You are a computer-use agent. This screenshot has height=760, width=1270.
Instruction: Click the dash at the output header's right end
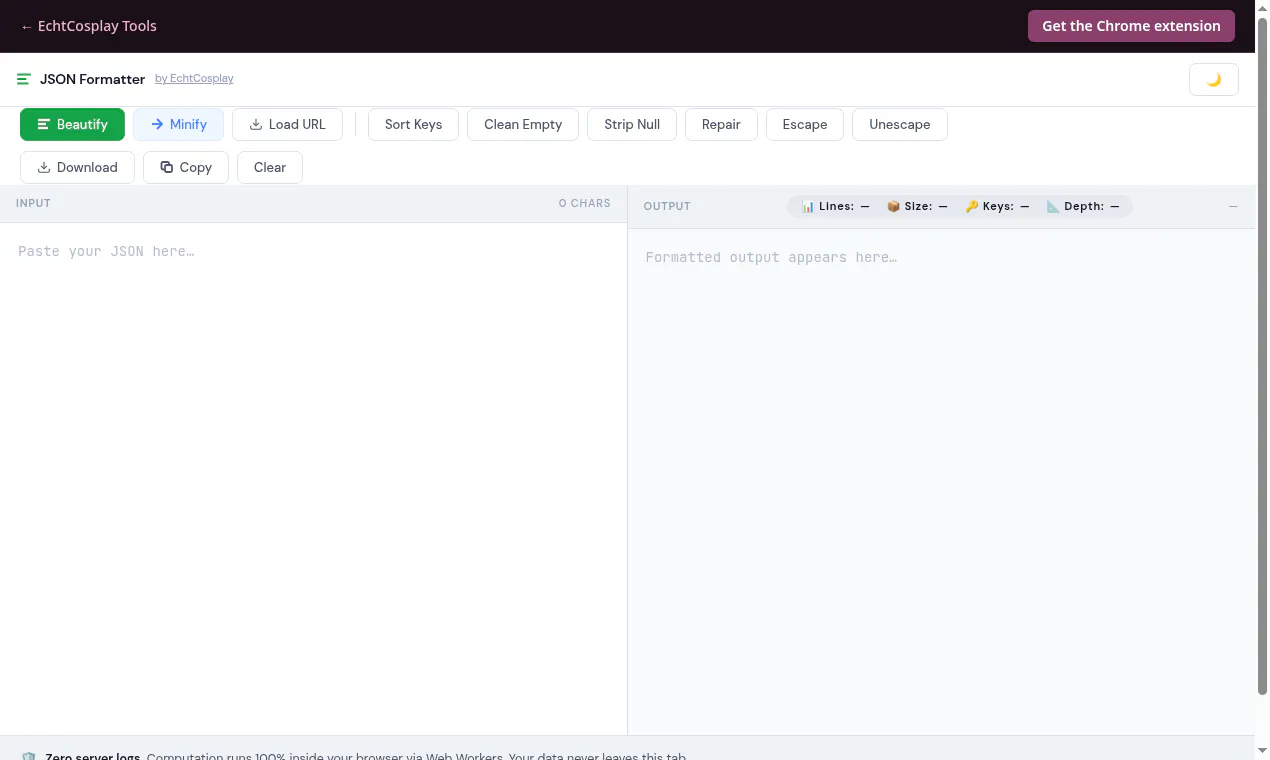click(x=1233, y=206)
